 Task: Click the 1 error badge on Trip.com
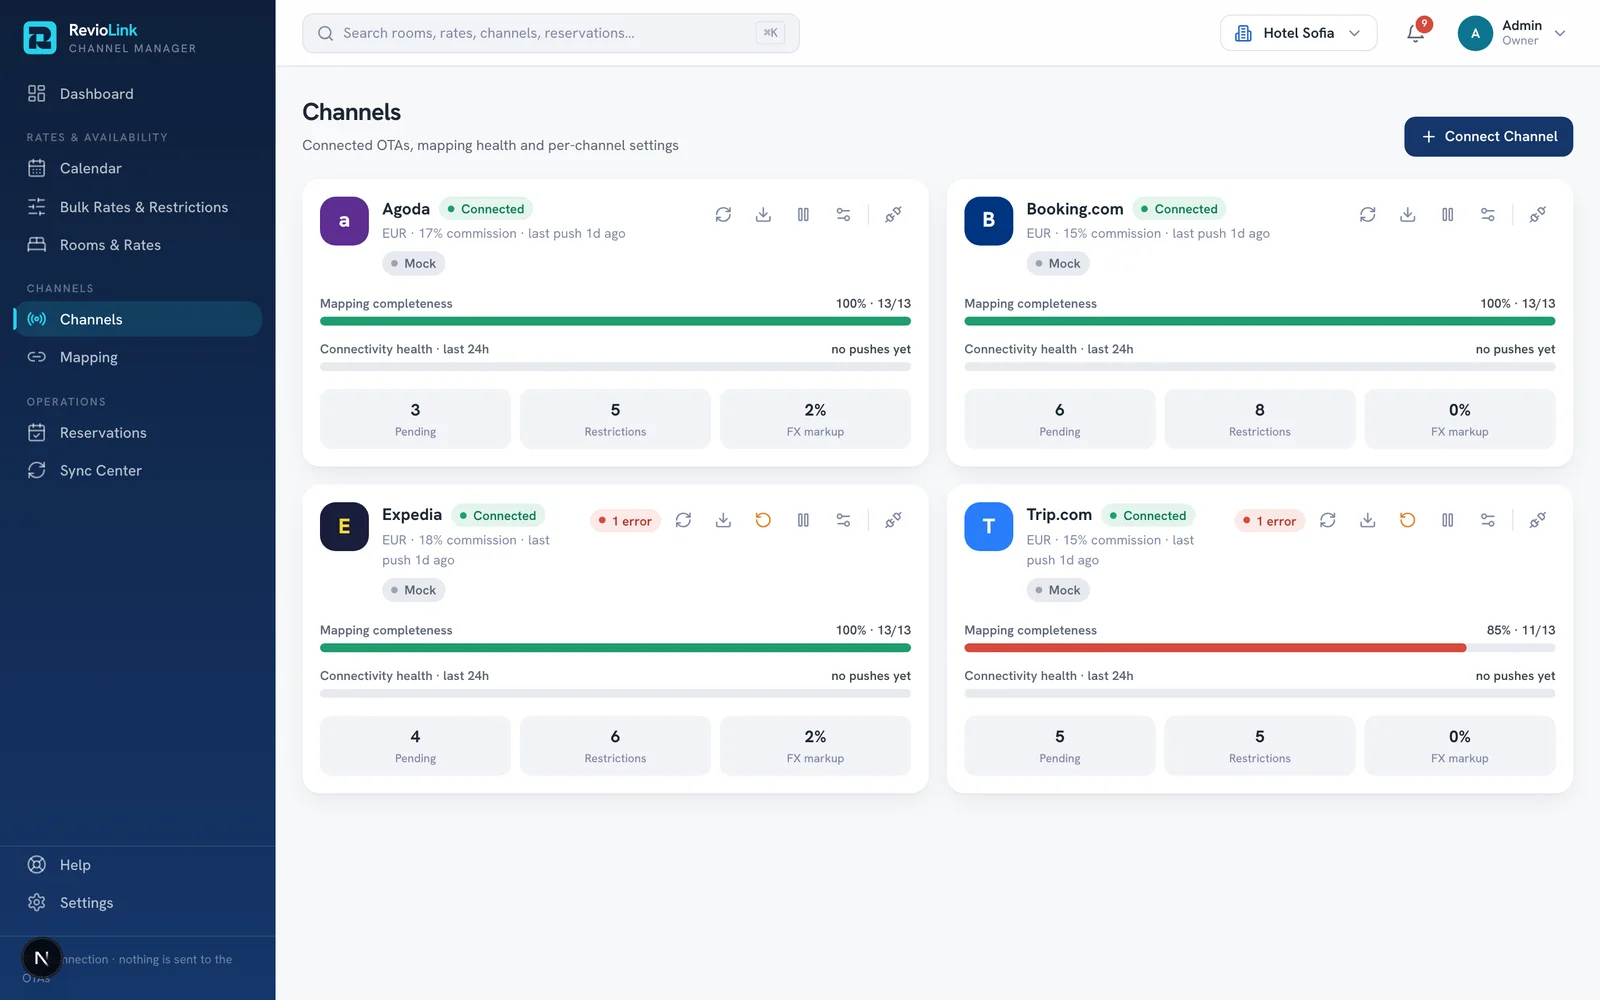pyautogui.click(x=1270, y=521)
